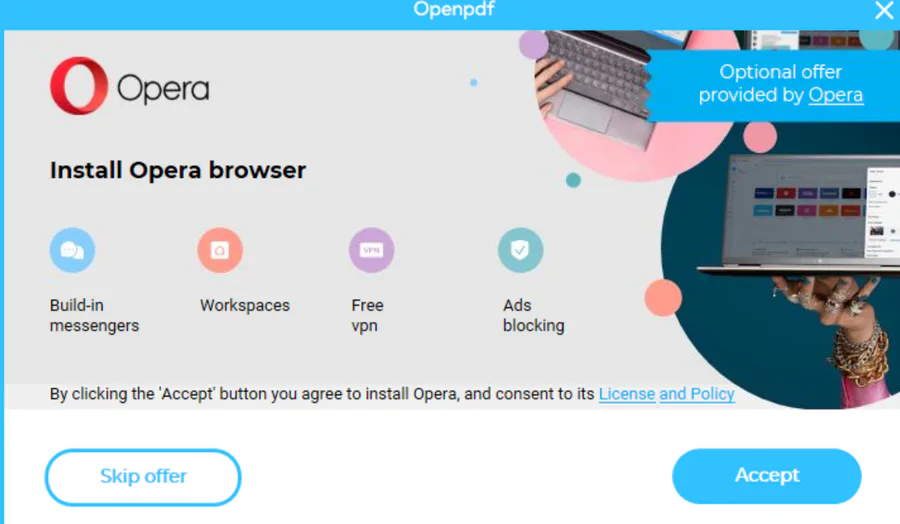
Task: Click the 'Workspaces' label
Action: [245, 305]
